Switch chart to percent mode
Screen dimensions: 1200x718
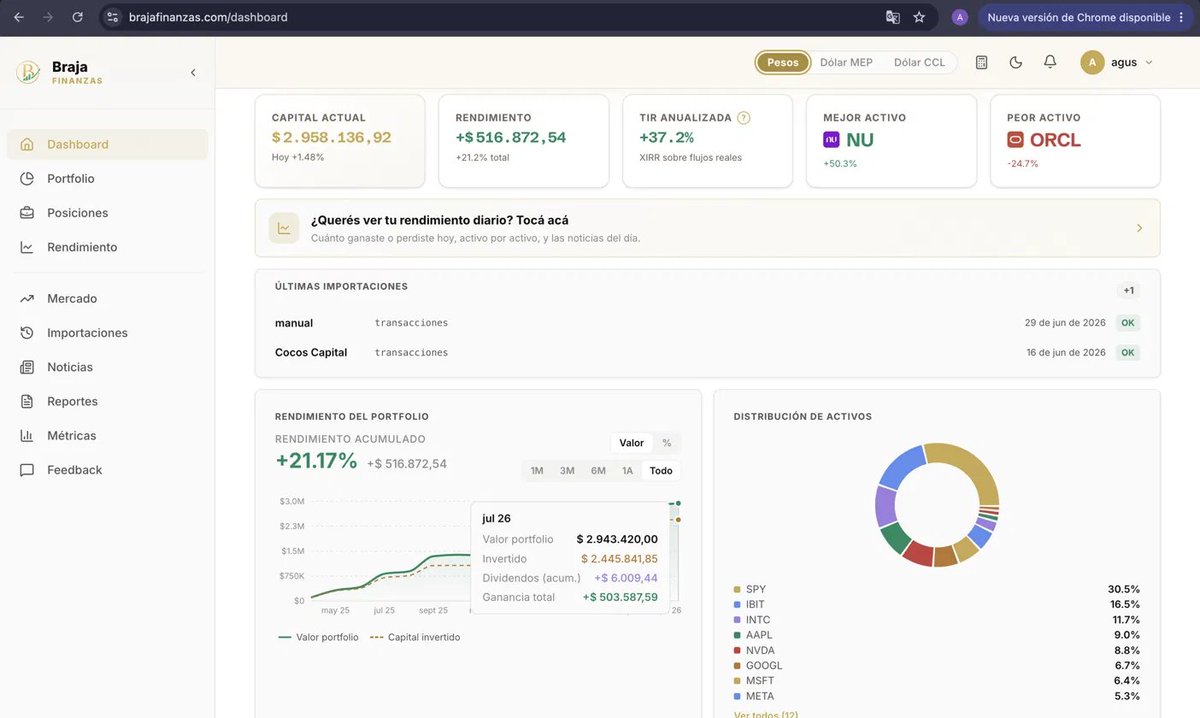[667, 443]
